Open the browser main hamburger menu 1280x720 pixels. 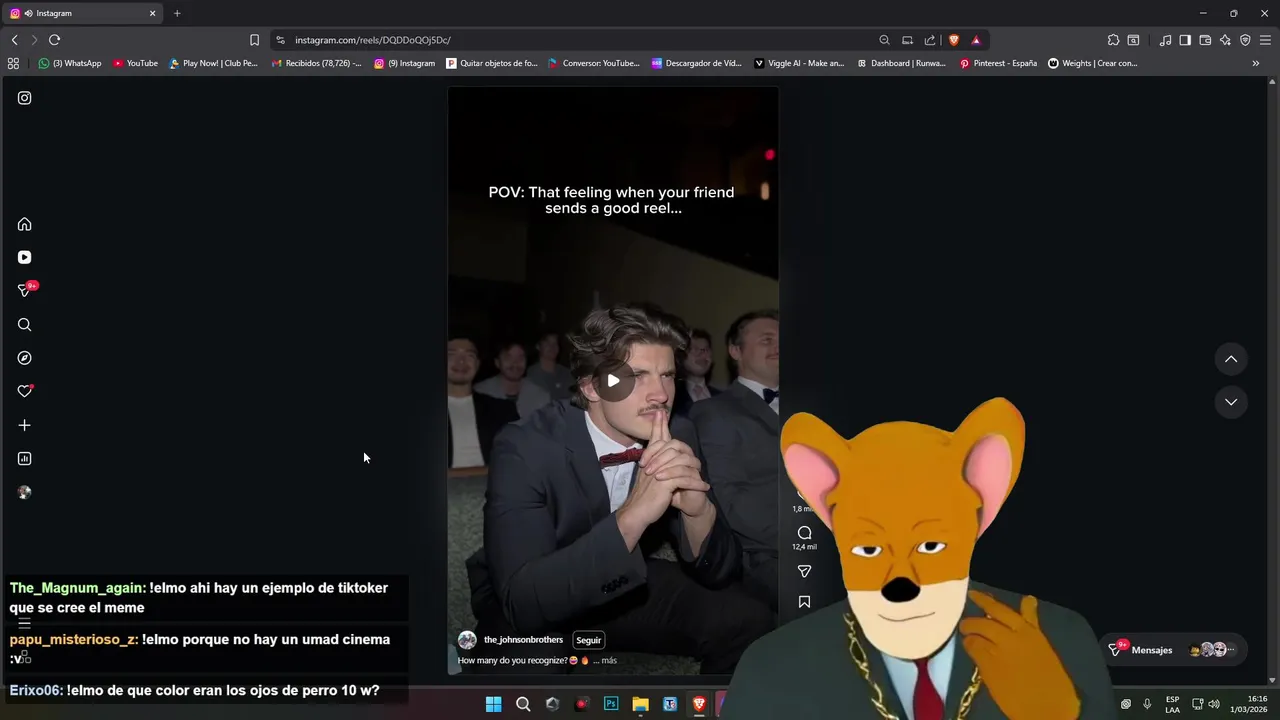pos(1265,40)
